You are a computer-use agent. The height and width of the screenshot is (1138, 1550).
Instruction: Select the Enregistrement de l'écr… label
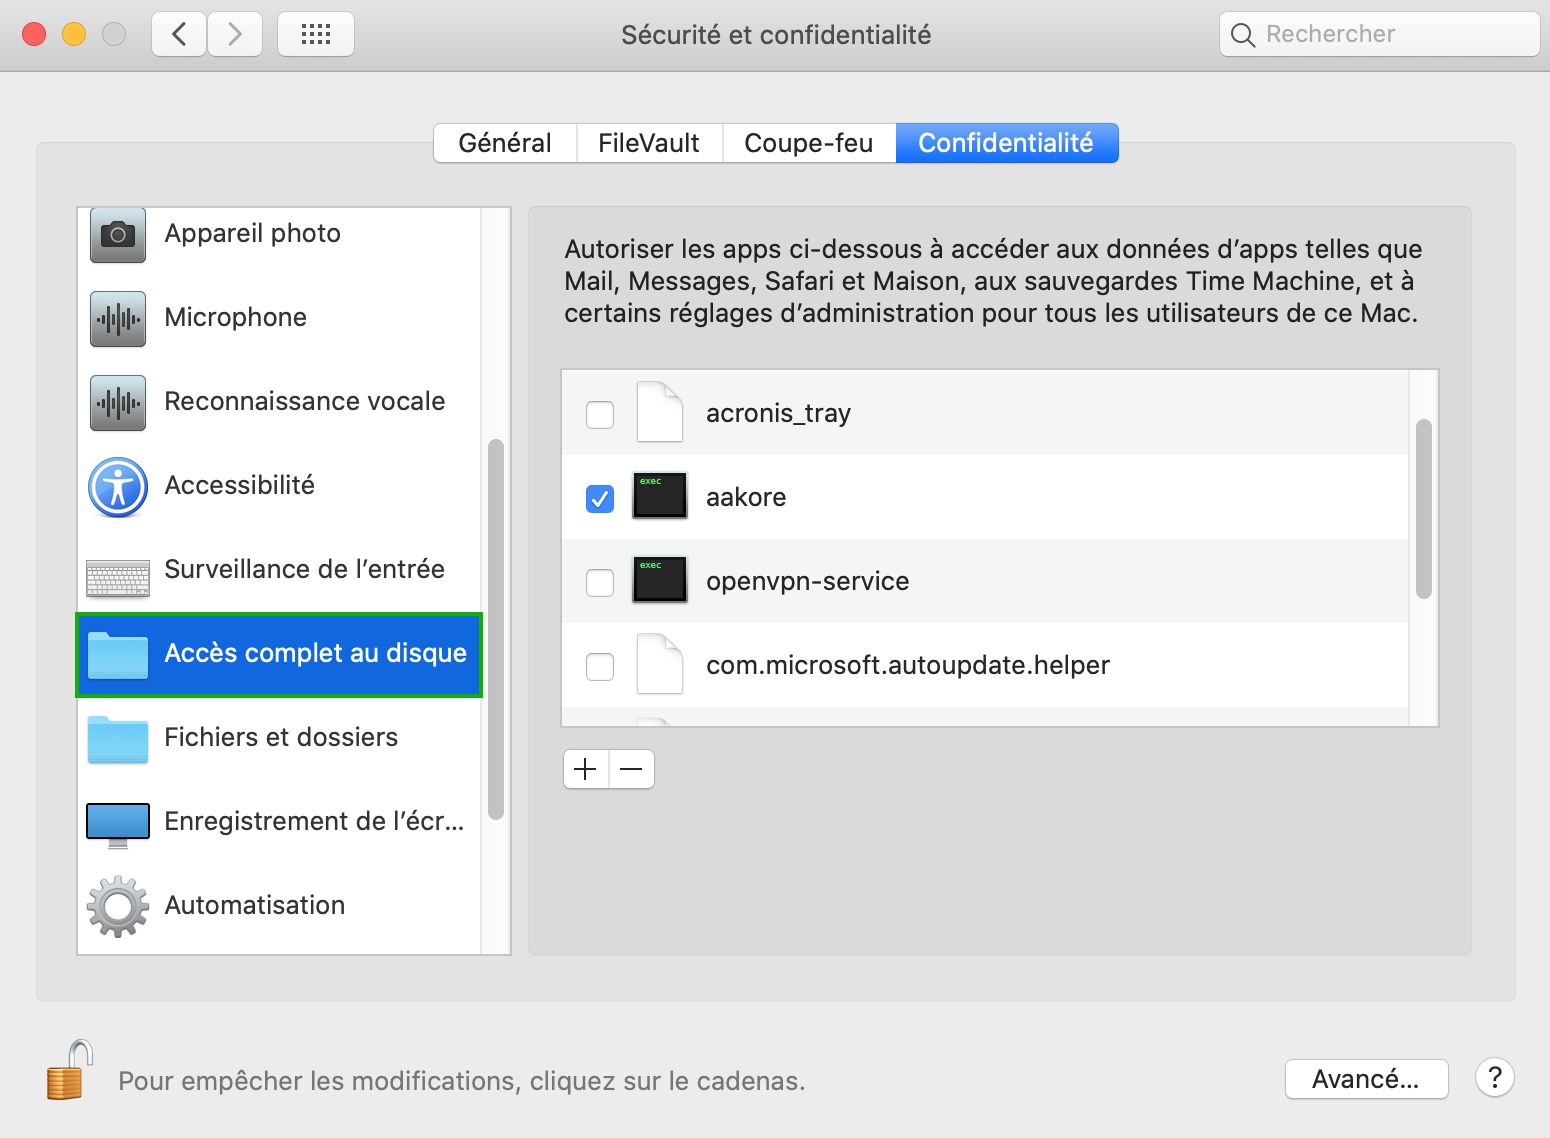click(x=315, y=821)
